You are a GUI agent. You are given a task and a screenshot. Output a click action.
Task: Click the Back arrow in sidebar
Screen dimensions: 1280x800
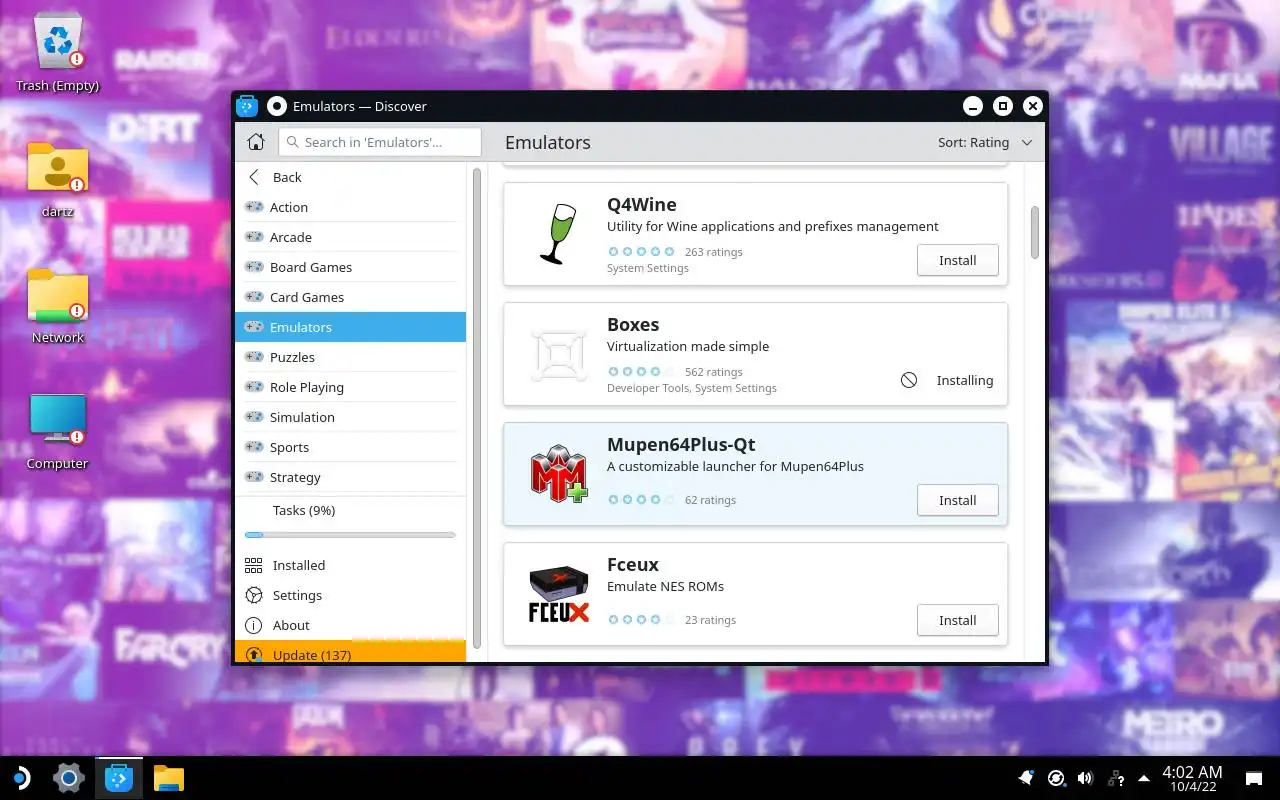tap(254, 177)
